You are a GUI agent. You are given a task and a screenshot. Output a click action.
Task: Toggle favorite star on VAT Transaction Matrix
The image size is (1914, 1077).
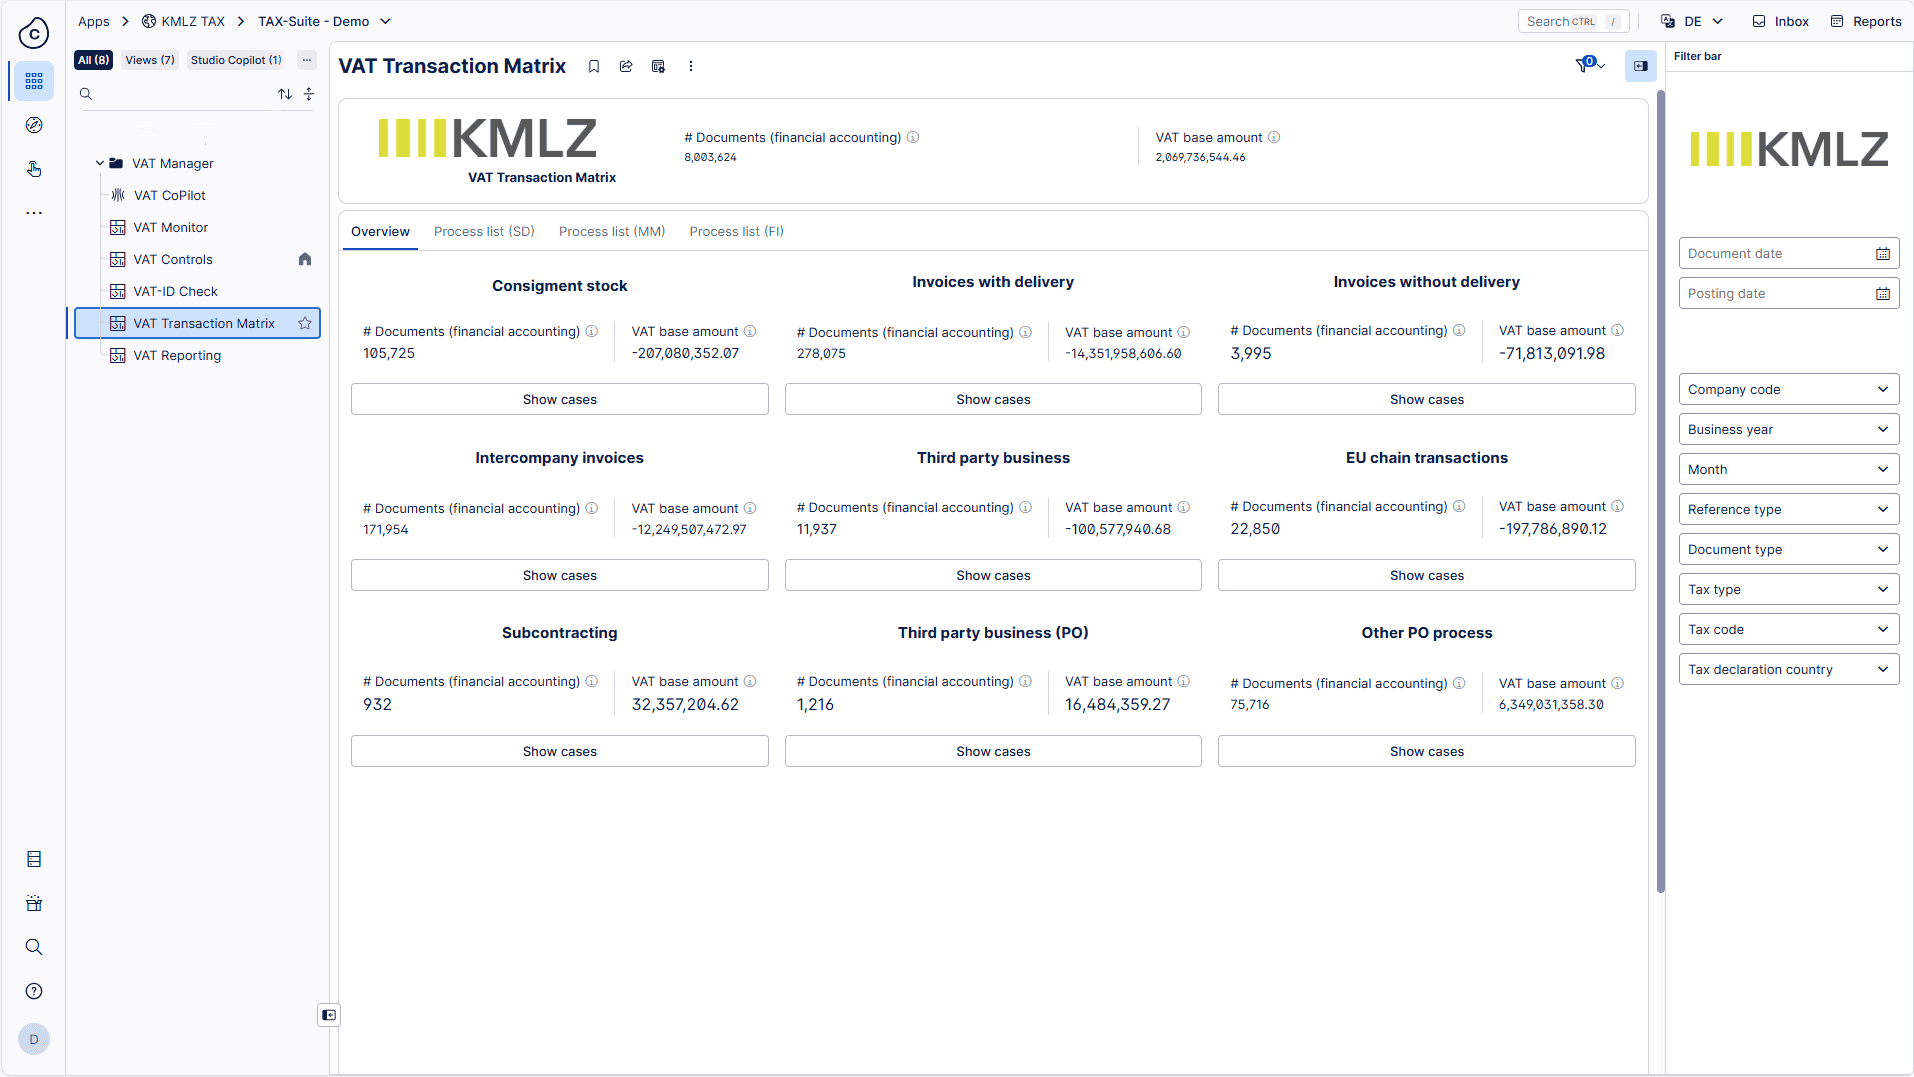tap(305, 323)
